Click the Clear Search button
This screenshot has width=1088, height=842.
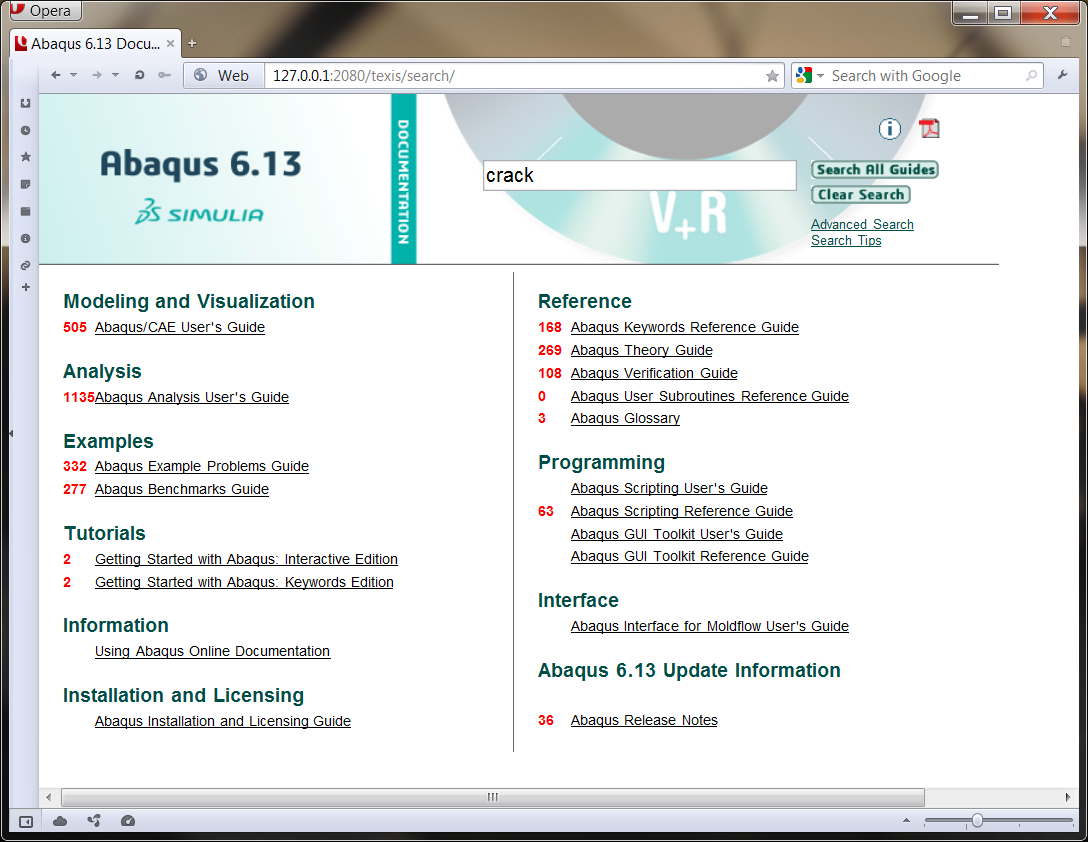click(860, 195)
